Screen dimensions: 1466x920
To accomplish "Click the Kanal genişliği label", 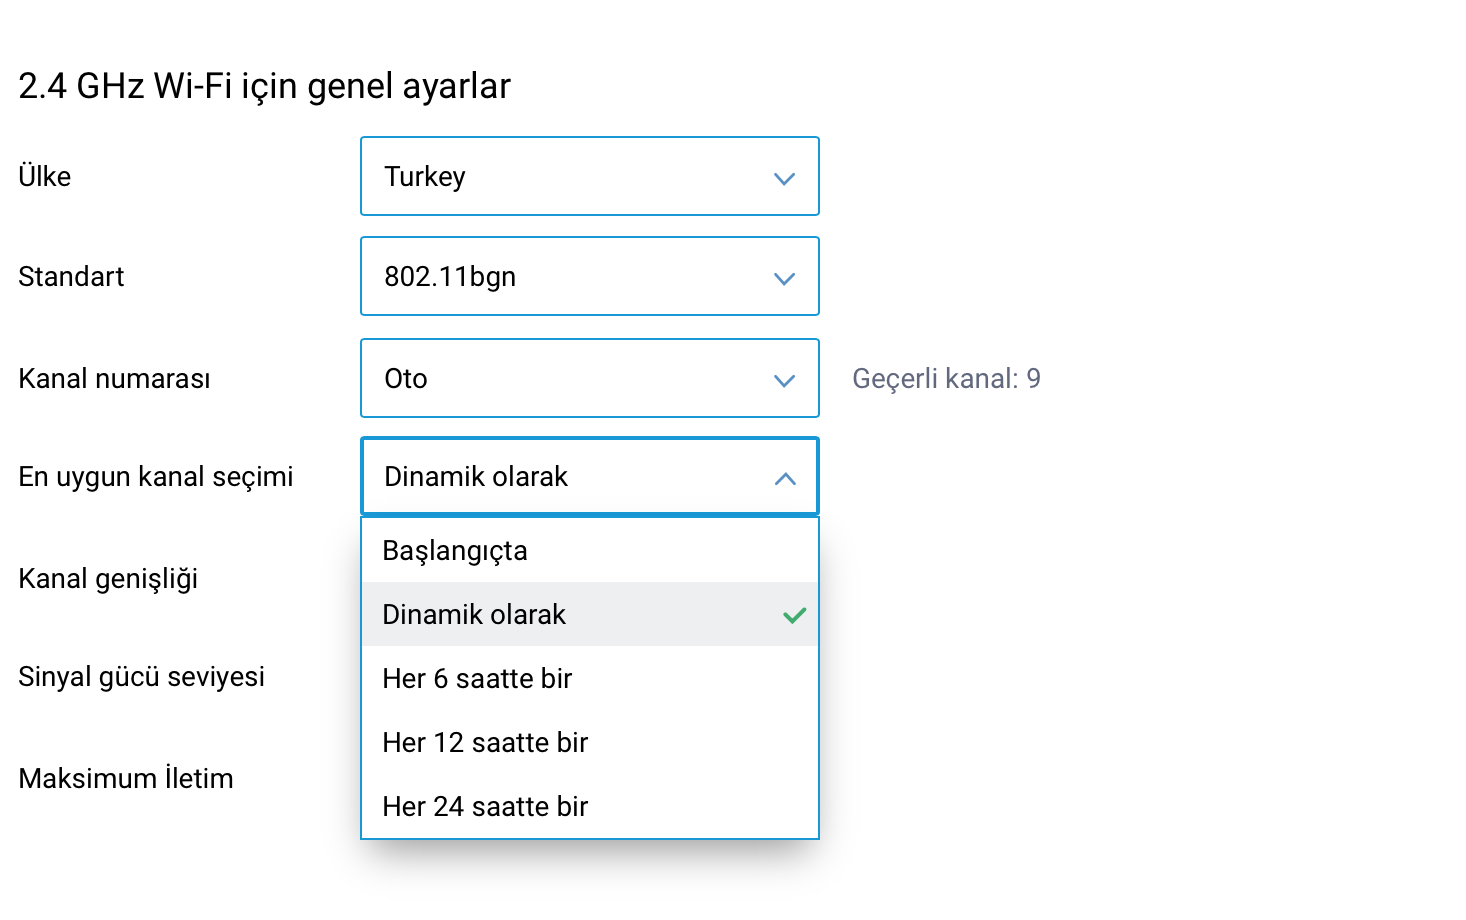I will coord(108,579).
